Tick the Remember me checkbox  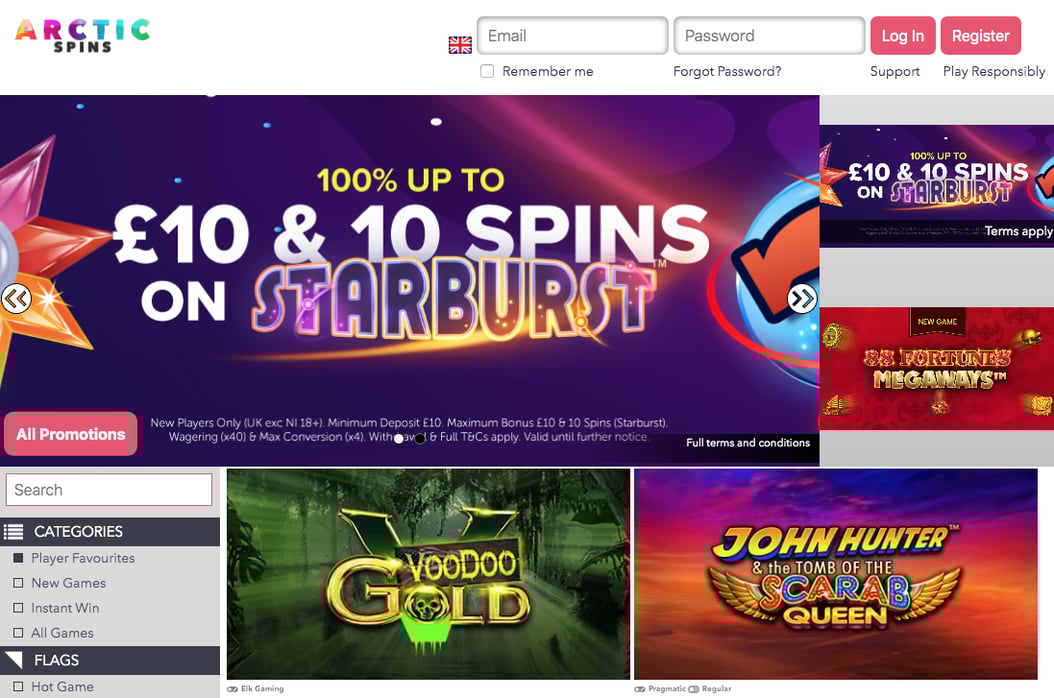tap(487, 71)
